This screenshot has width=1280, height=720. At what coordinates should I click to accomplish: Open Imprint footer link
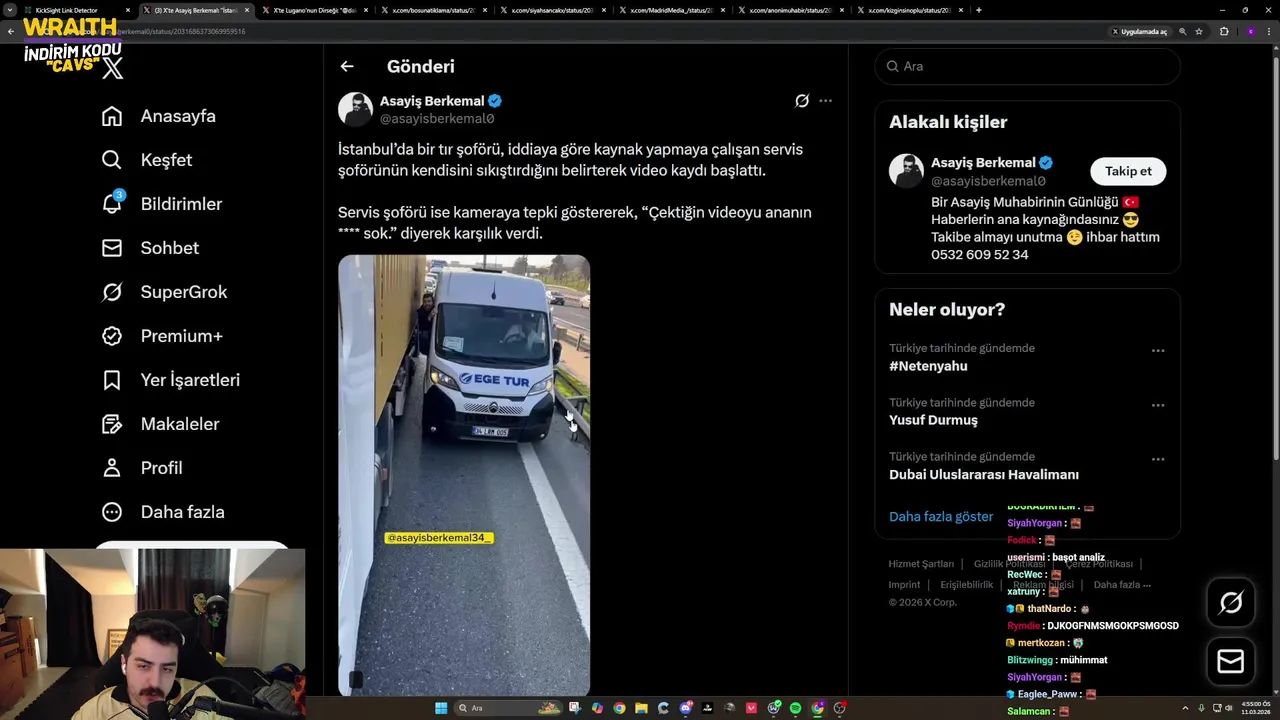tap(904, 585)
